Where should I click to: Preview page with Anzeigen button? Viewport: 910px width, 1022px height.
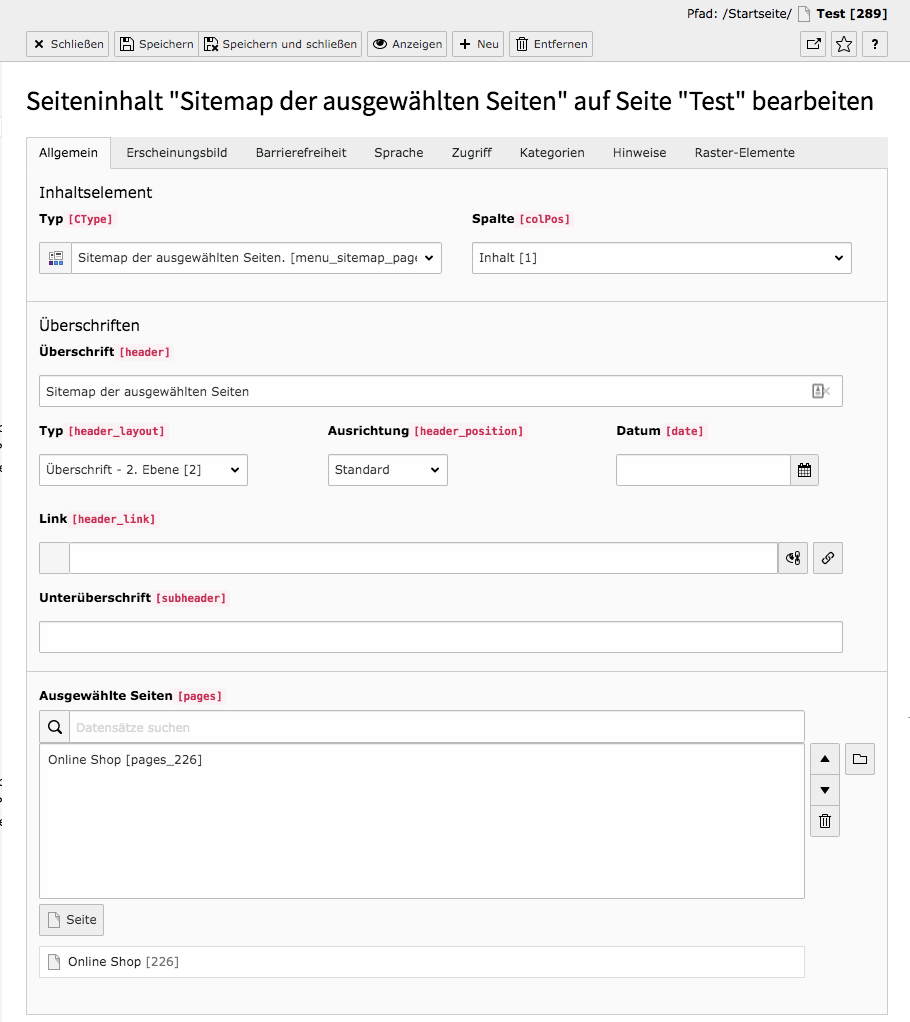(407, 44)
